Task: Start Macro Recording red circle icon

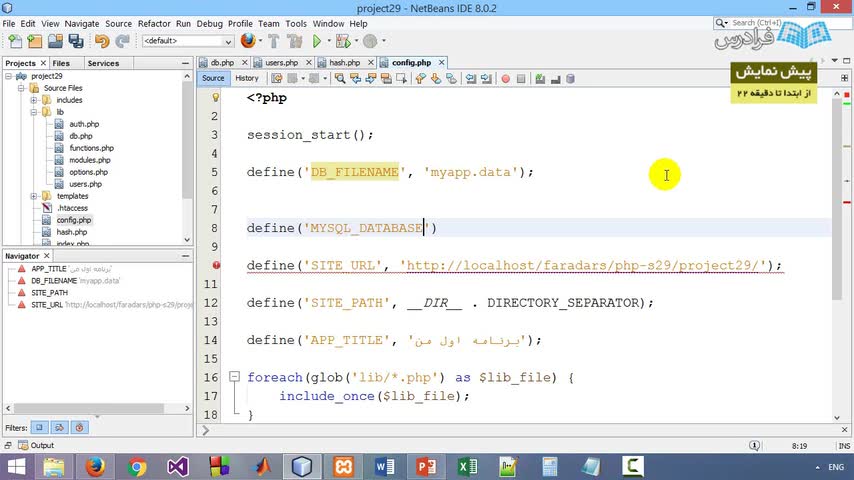Action: pyautogui.click(x=505, y=78)
